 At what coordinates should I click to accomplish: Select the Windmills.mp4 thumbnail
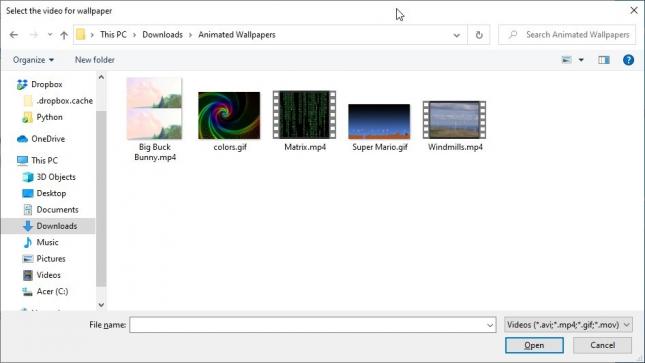click(x=455, y=120)
